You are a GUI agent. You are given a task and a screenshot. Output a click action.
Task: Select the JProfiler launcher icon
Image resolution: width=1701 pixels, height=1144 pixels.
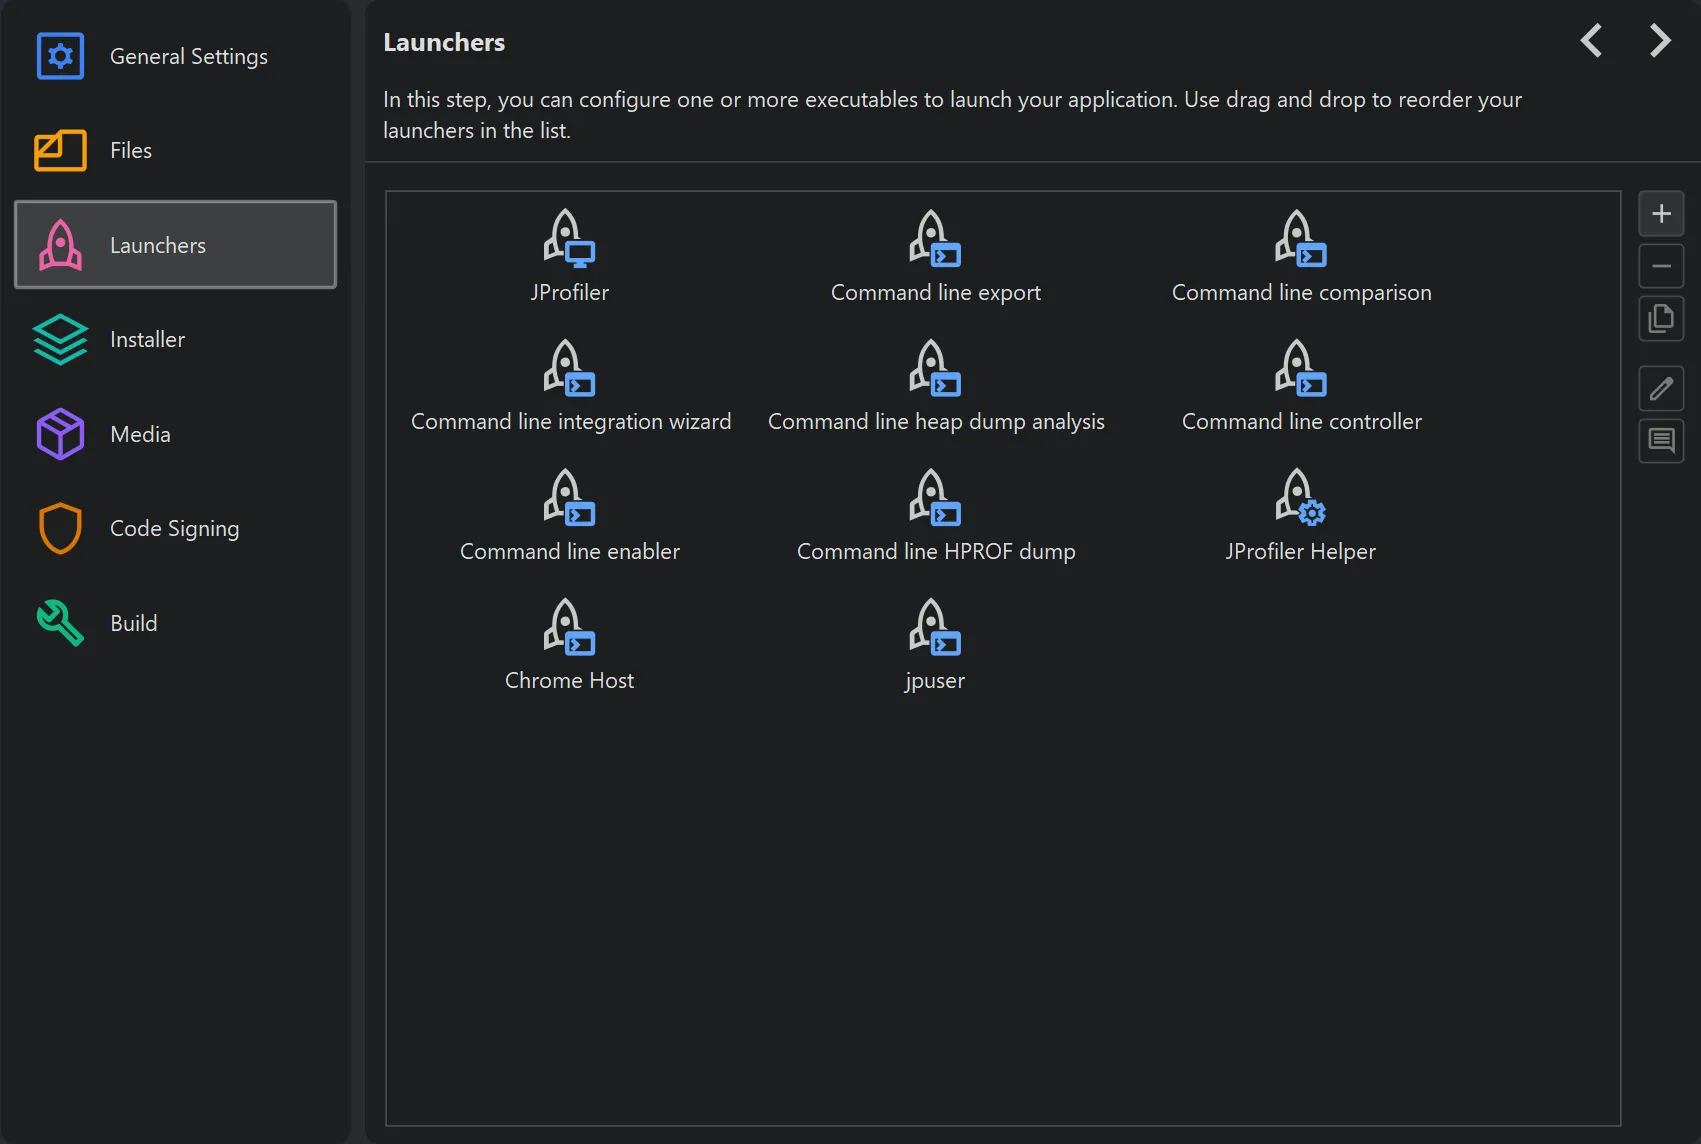[x=569, y=240]
